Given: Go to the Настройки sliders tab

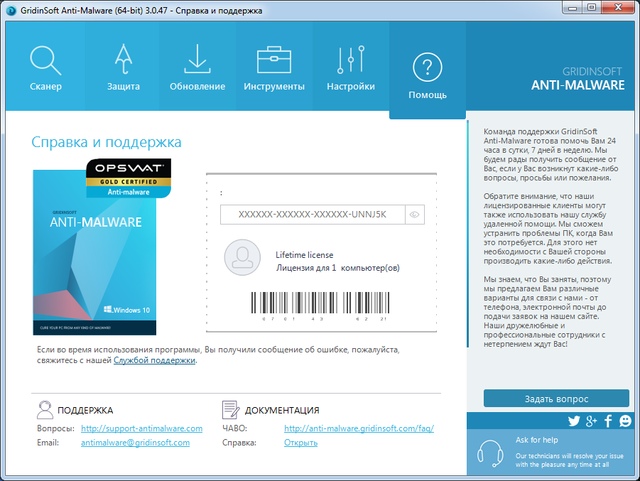Looking at the screenshot, I should [351, 68].
